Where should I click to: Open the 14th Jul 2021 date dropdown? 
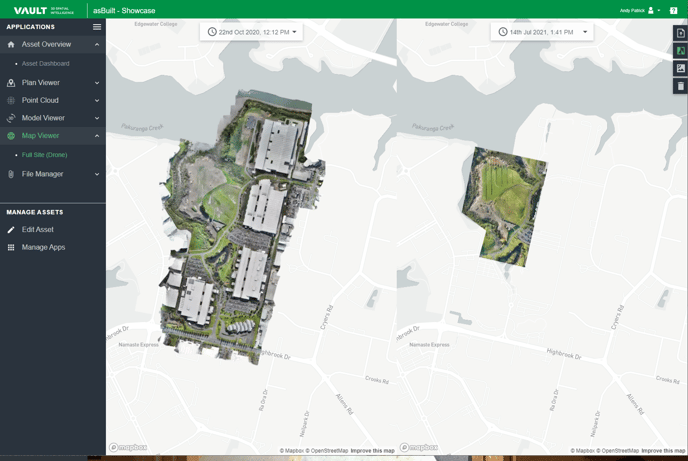click(542, 32)
